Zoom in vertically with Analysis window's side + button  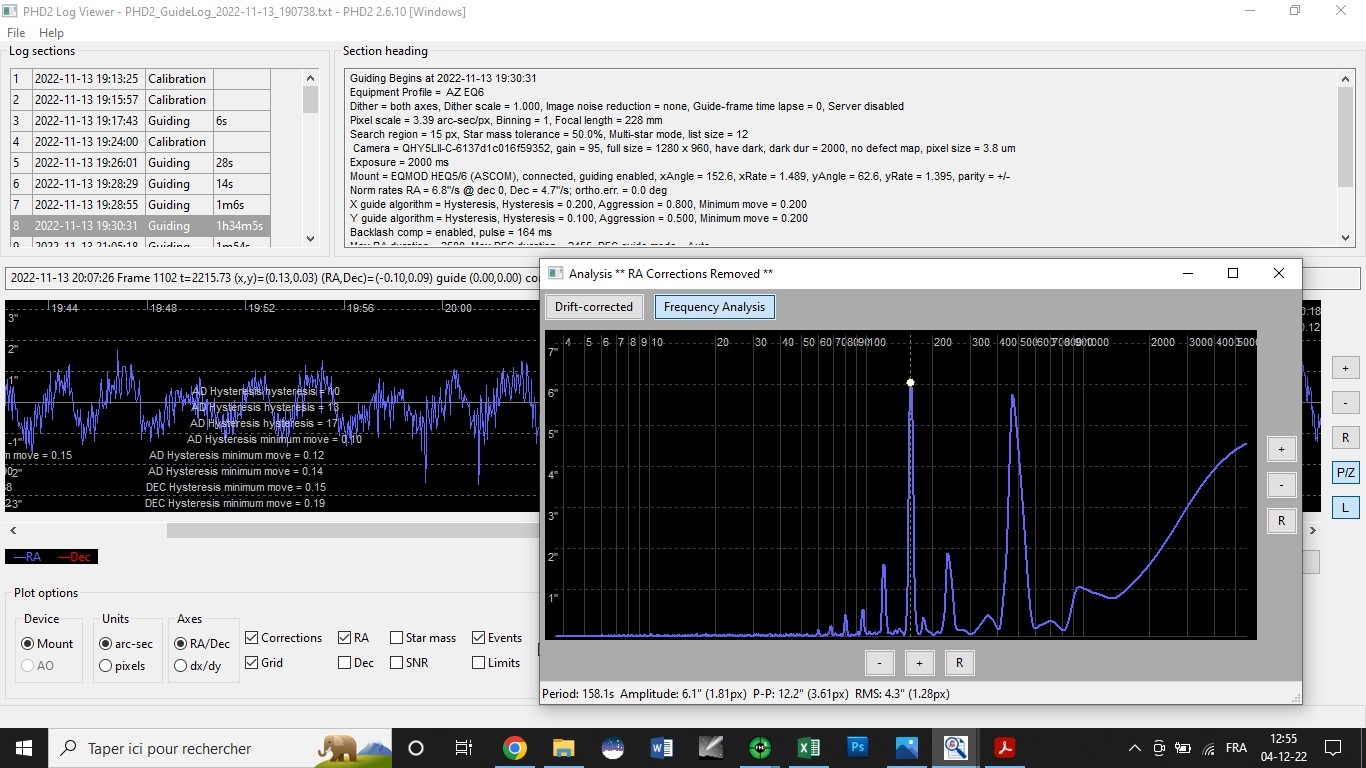pyautogui.click(x=1281, y=449)
